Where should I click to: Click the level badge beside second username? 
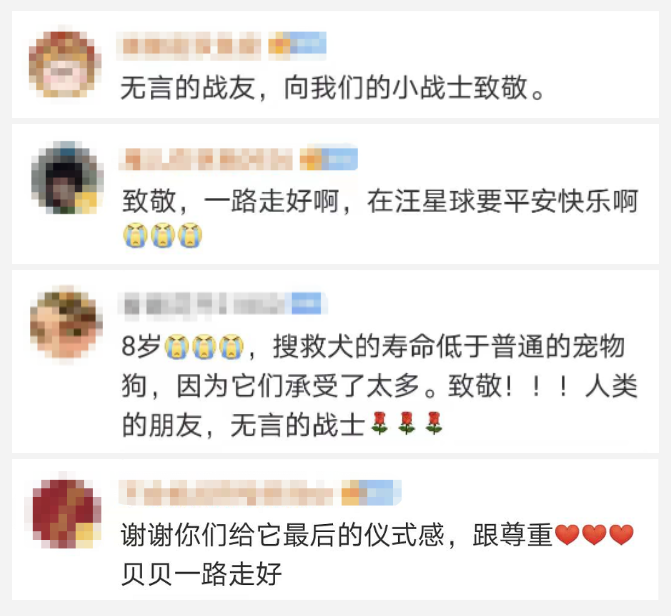coord(329,158)
